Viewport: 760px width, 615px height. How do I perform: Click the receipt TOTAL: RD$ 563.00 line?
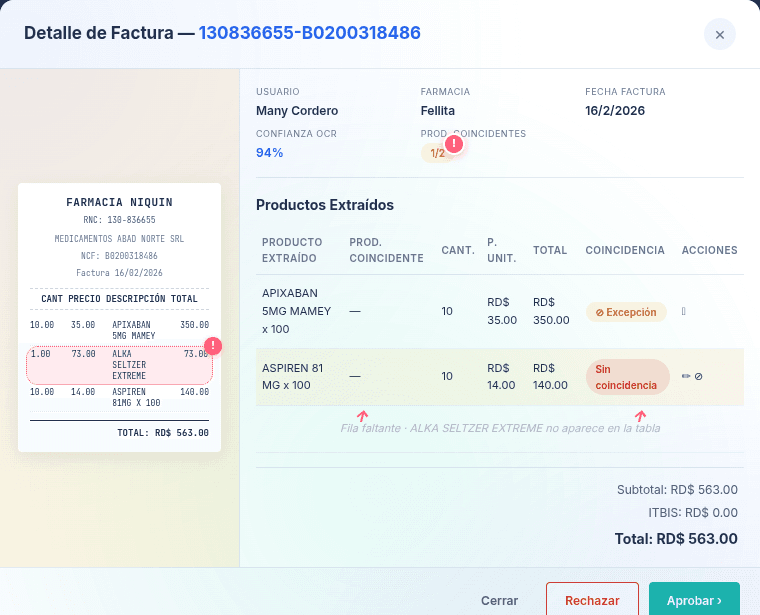click(x=163, y=433)
